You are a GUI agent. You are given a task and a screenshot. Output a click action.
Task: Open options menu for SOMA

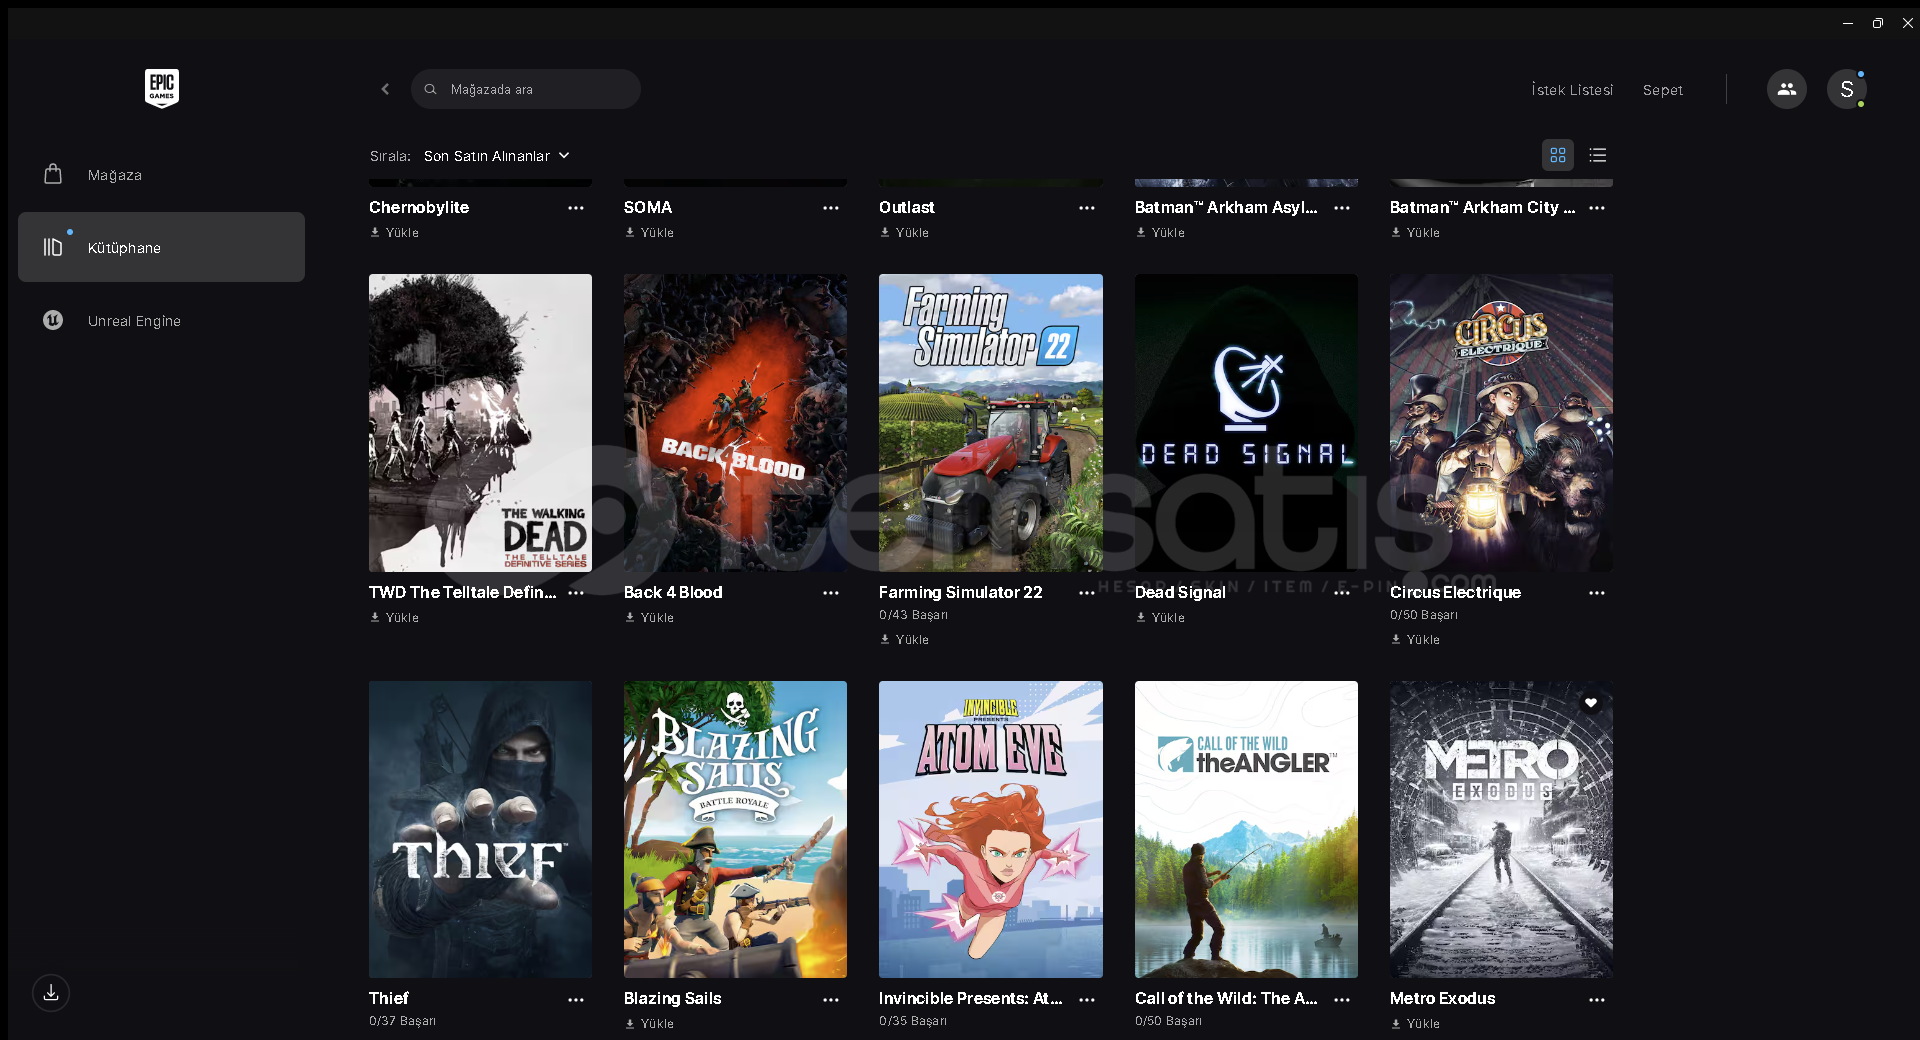click(831, 208)
